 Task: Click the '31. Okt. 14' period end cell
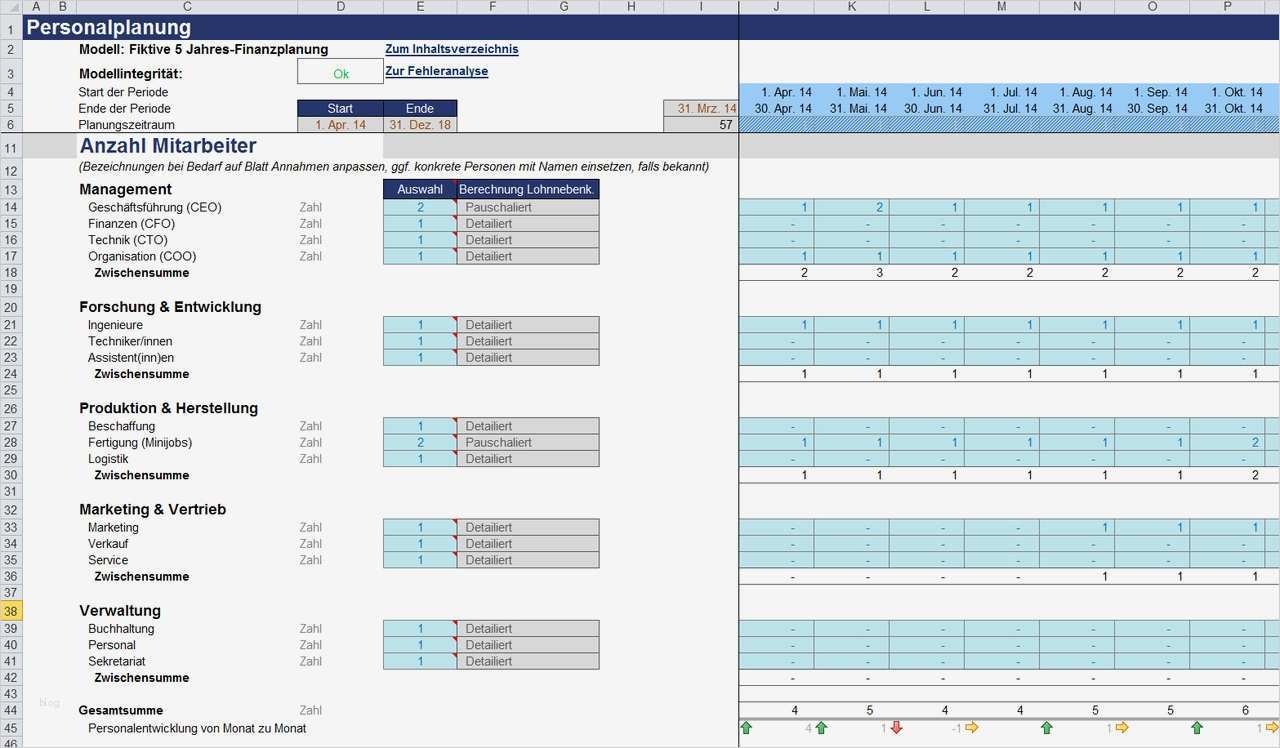(1227, 108)
